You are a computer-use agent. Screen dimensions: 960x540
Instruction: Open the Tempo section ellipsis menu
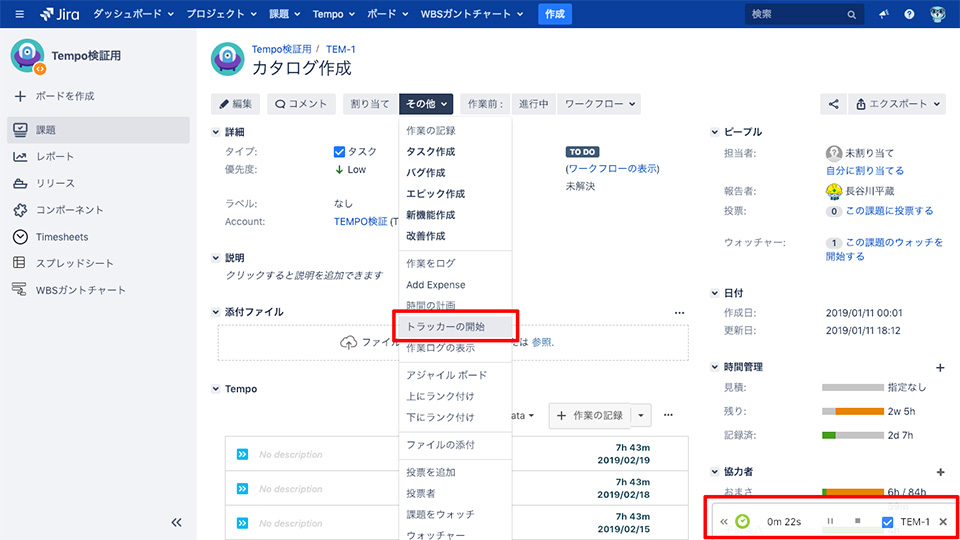669,415
